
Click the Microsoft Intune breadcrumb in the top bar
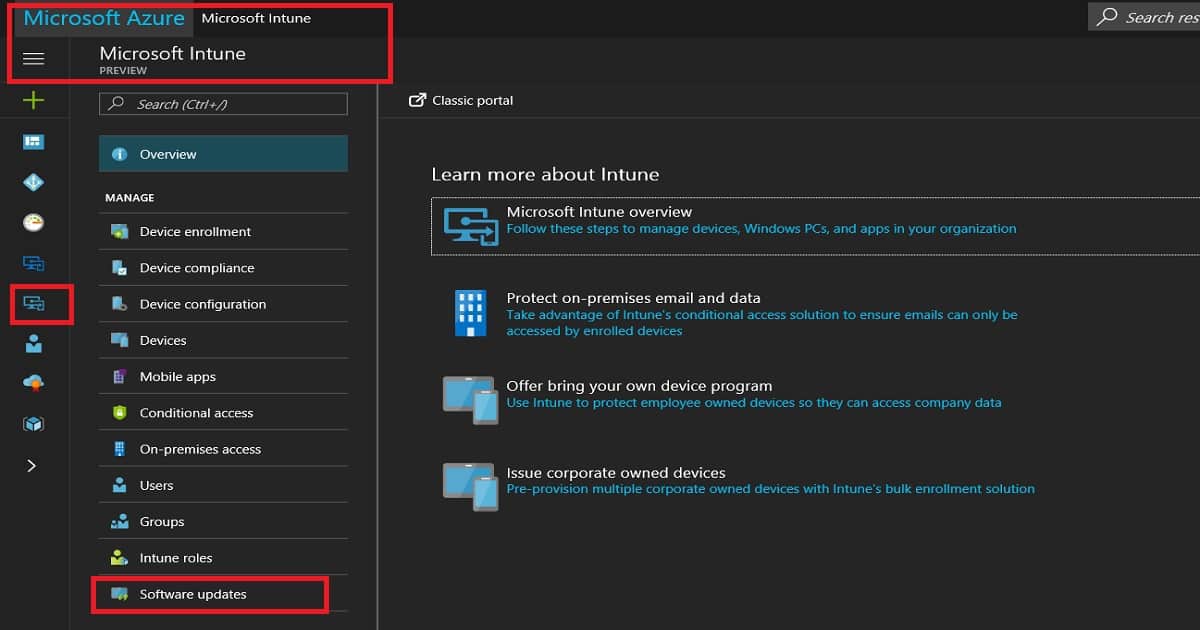pyautogui.click(x=256, y=18)
